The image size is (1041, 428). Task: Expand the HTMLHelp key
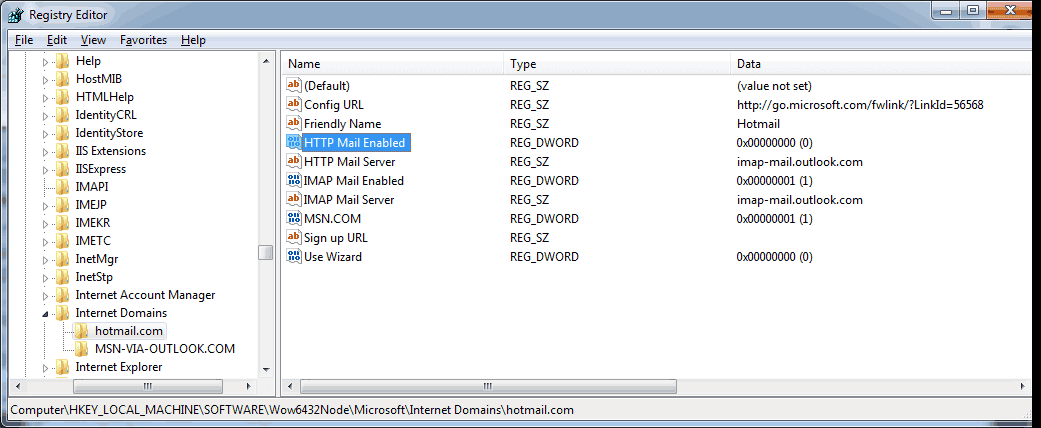46,98
